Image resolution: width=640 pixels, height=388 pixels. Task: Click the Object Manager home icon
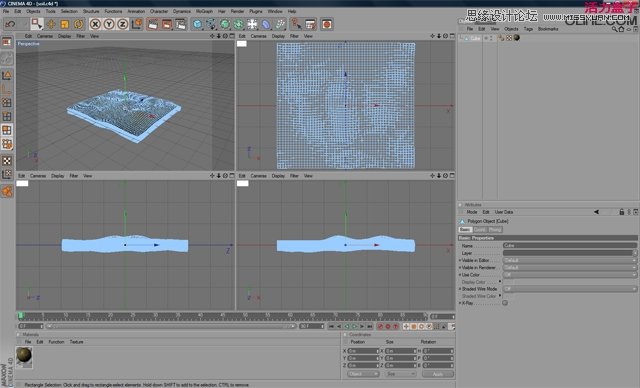(621, 29)
